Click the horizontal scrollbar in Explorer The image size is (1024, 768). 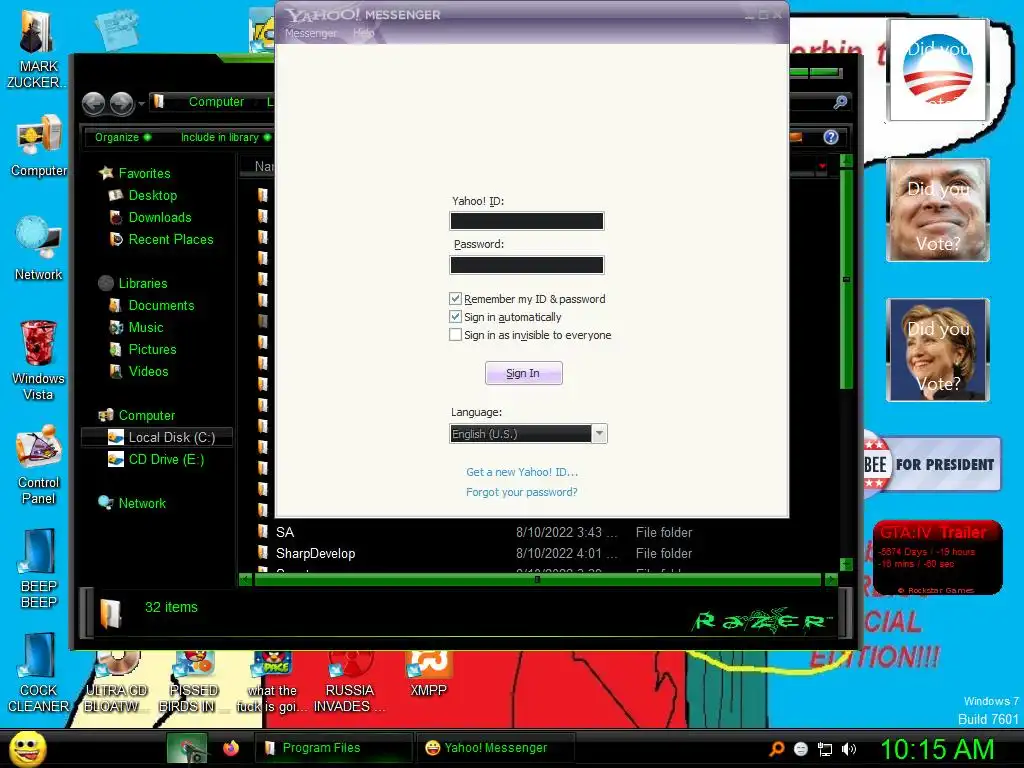tap(537, 579)
